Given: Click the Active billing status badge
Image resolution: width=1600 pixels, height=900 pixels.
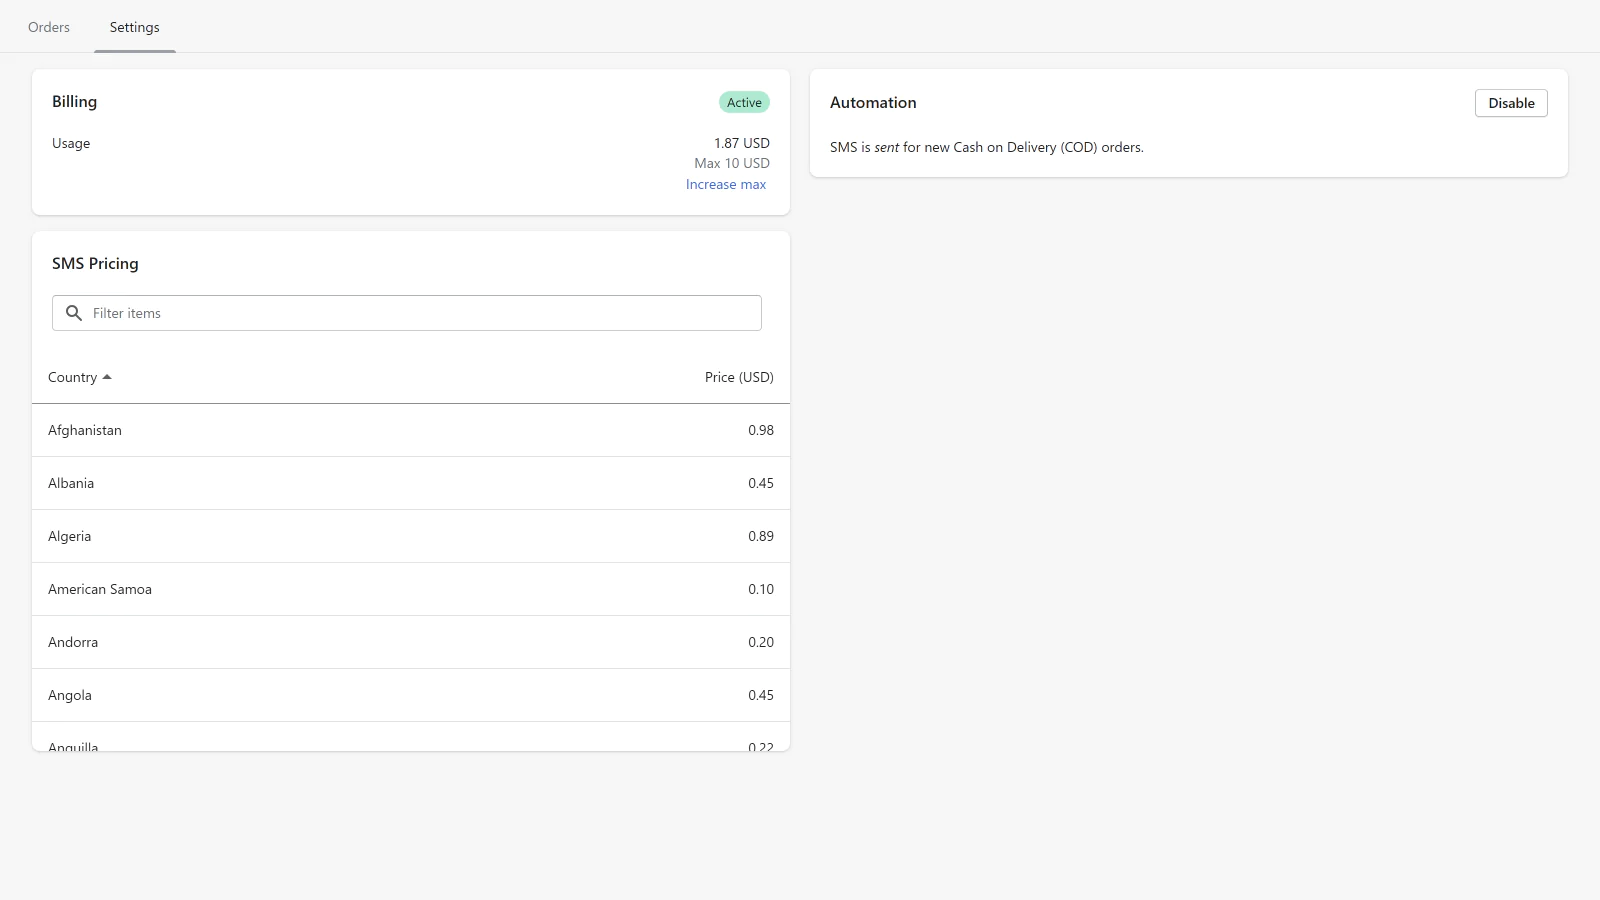Looking at the screenshot, I should (x=744, y=102).
